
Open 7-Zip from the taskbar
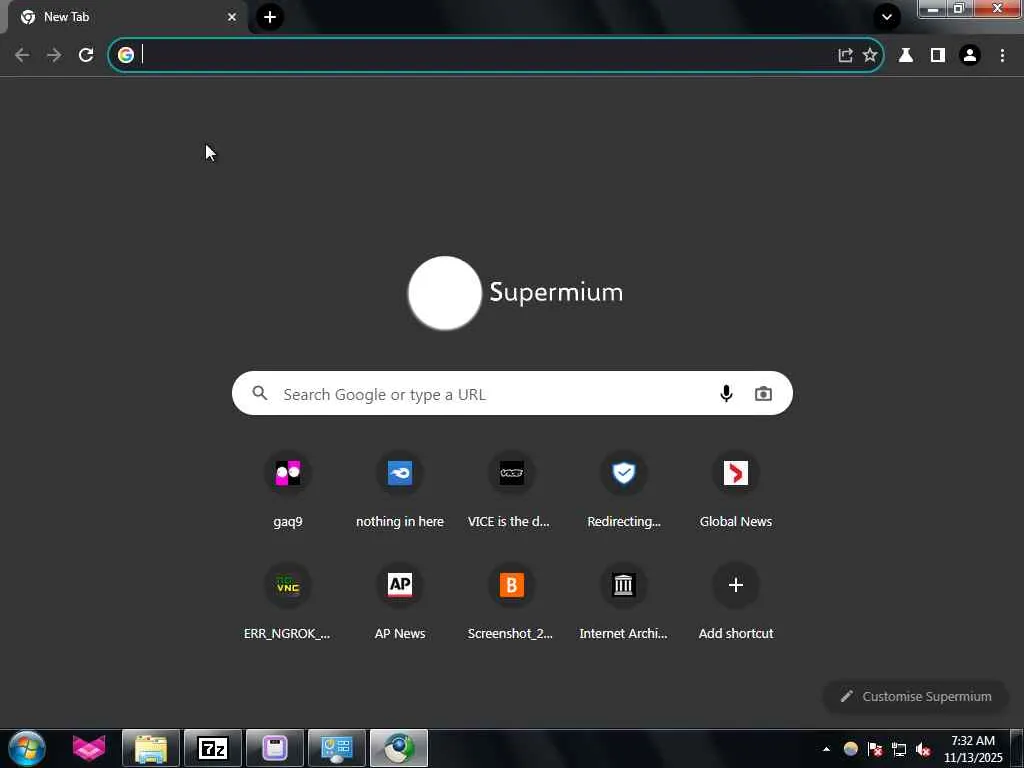tap(213, 748)
